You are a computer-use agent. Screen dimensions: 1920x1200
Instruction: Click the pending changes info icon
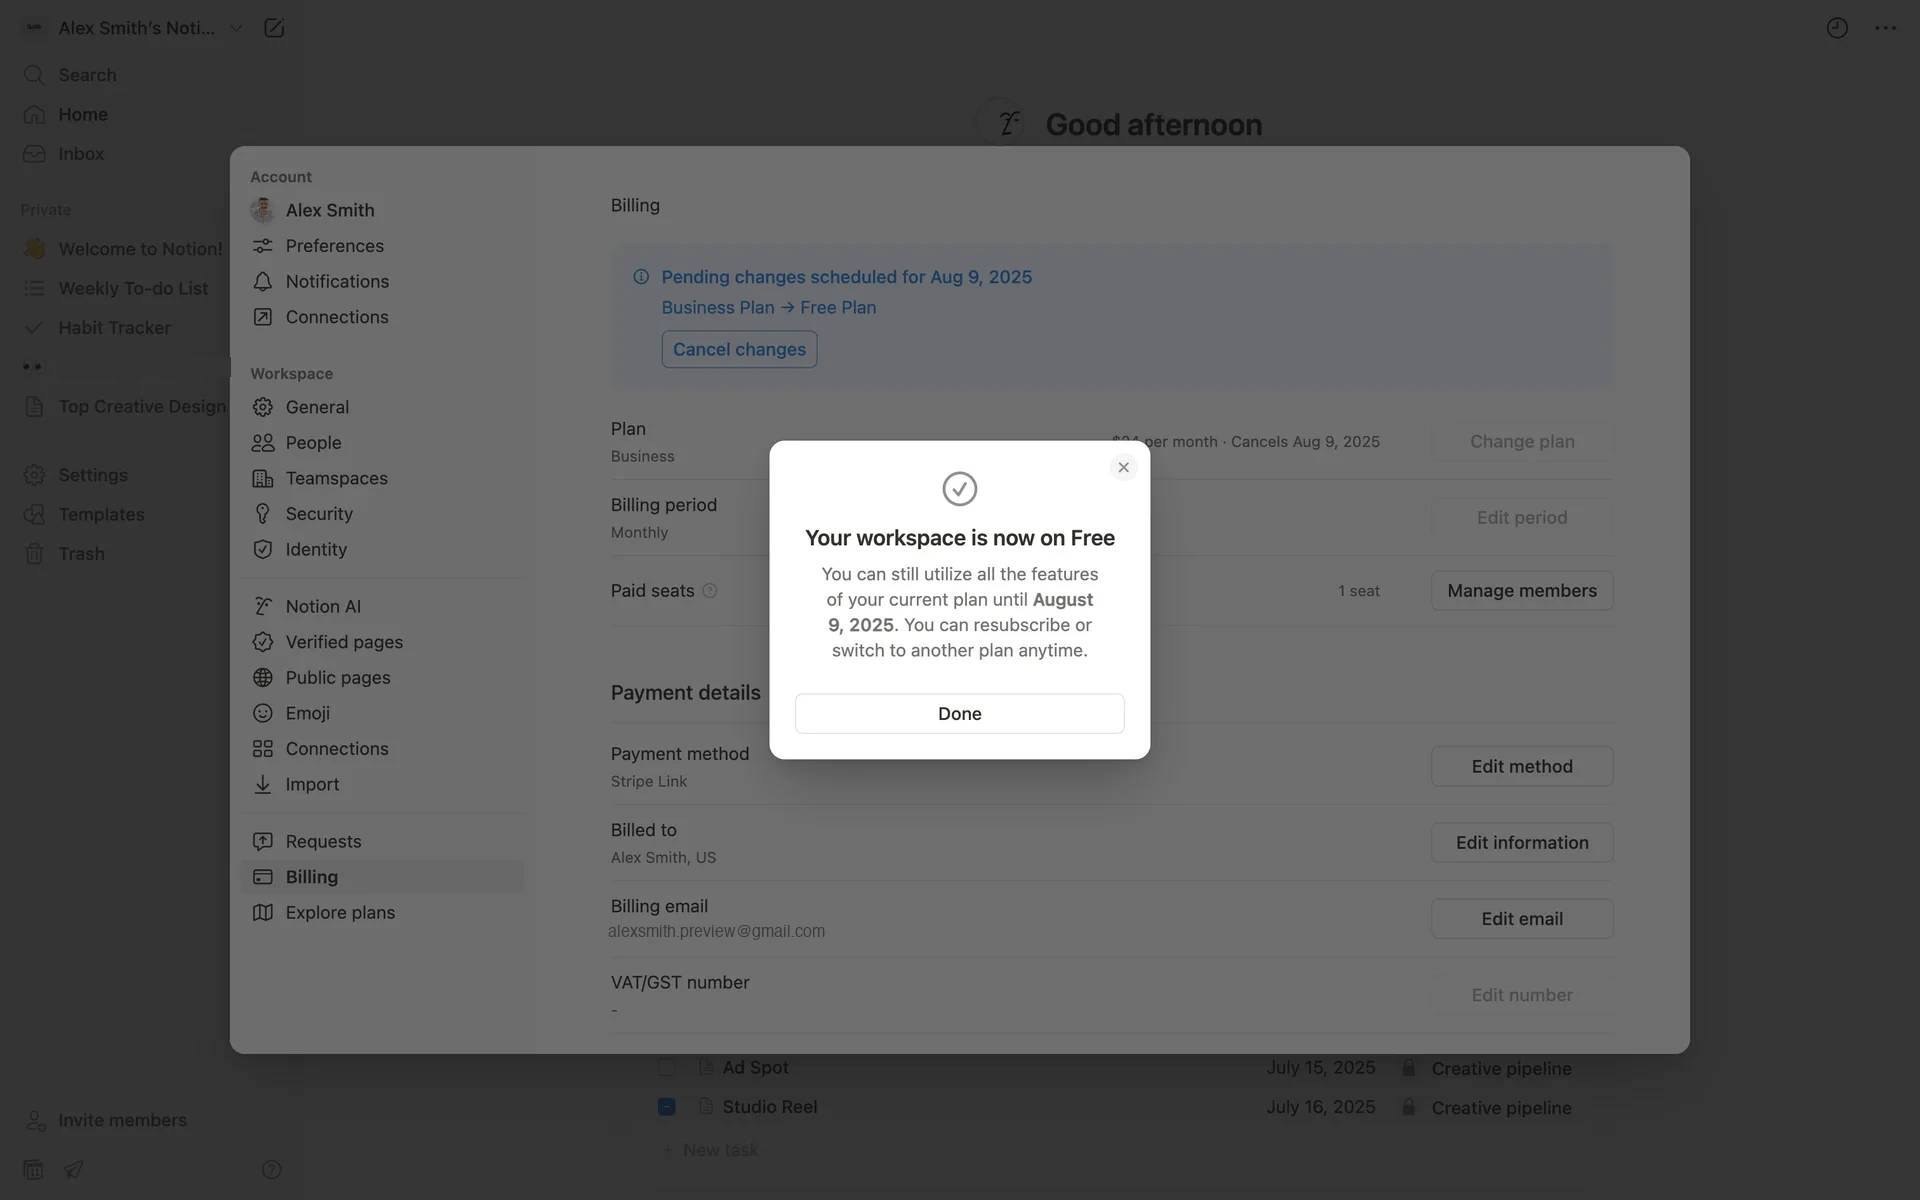pyautogui.click(x=641, y=277)
